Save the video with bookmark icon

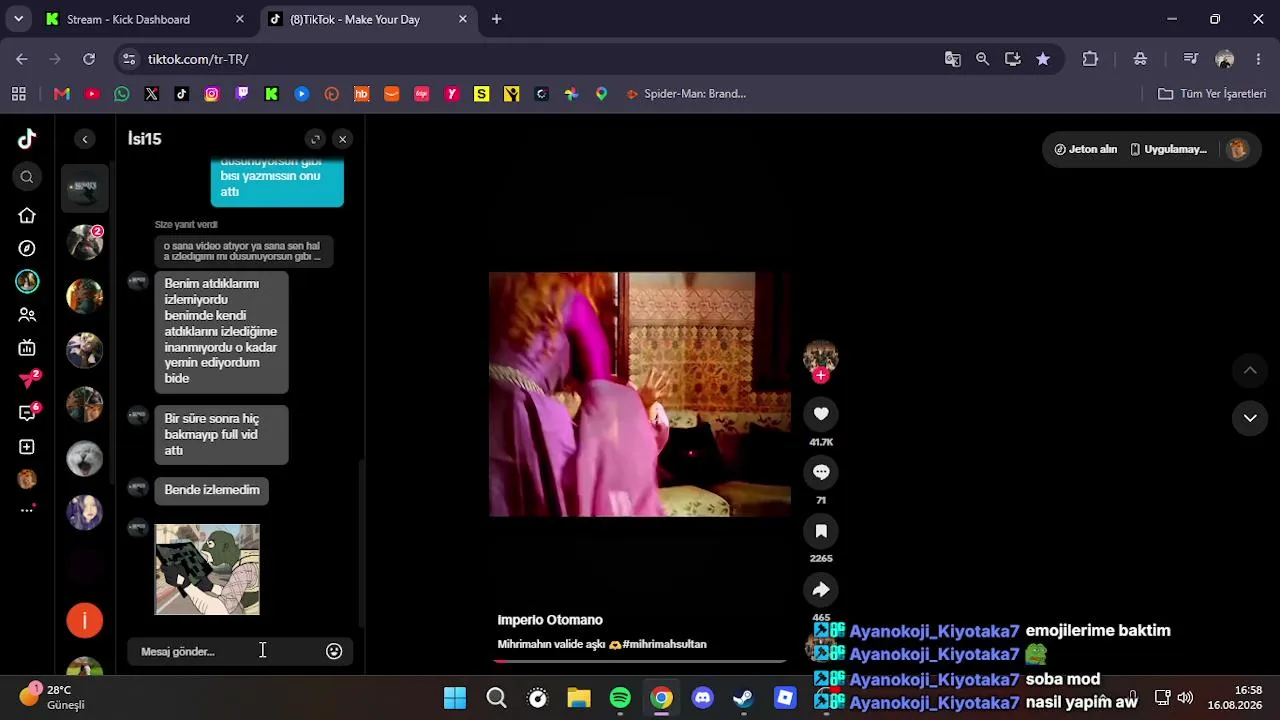click(x=821, y=531)
